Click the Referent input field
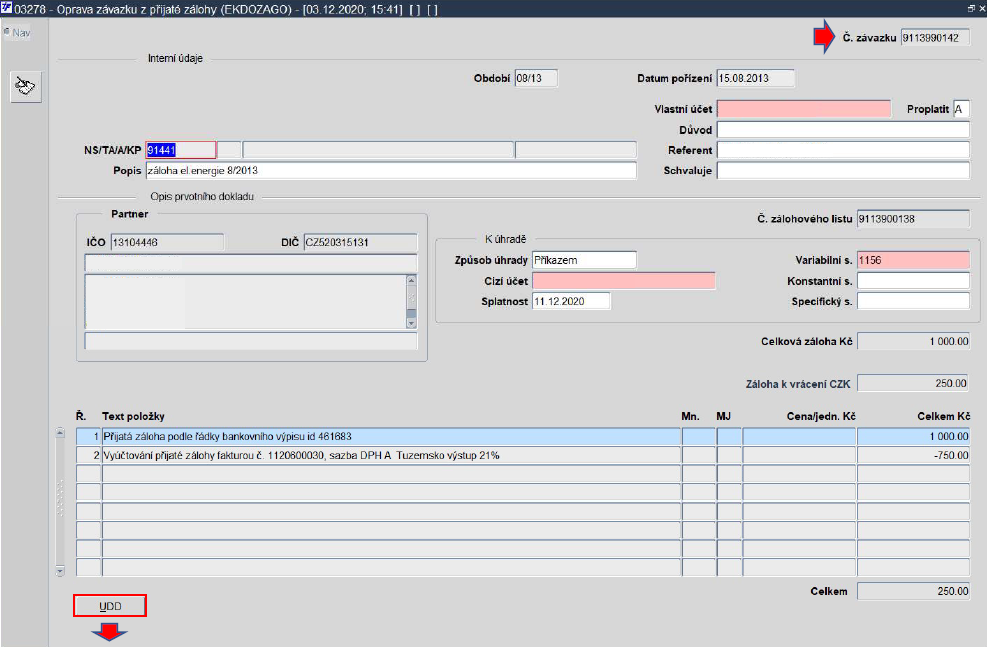The image size is (987, 647). click(x=843, y=150)
